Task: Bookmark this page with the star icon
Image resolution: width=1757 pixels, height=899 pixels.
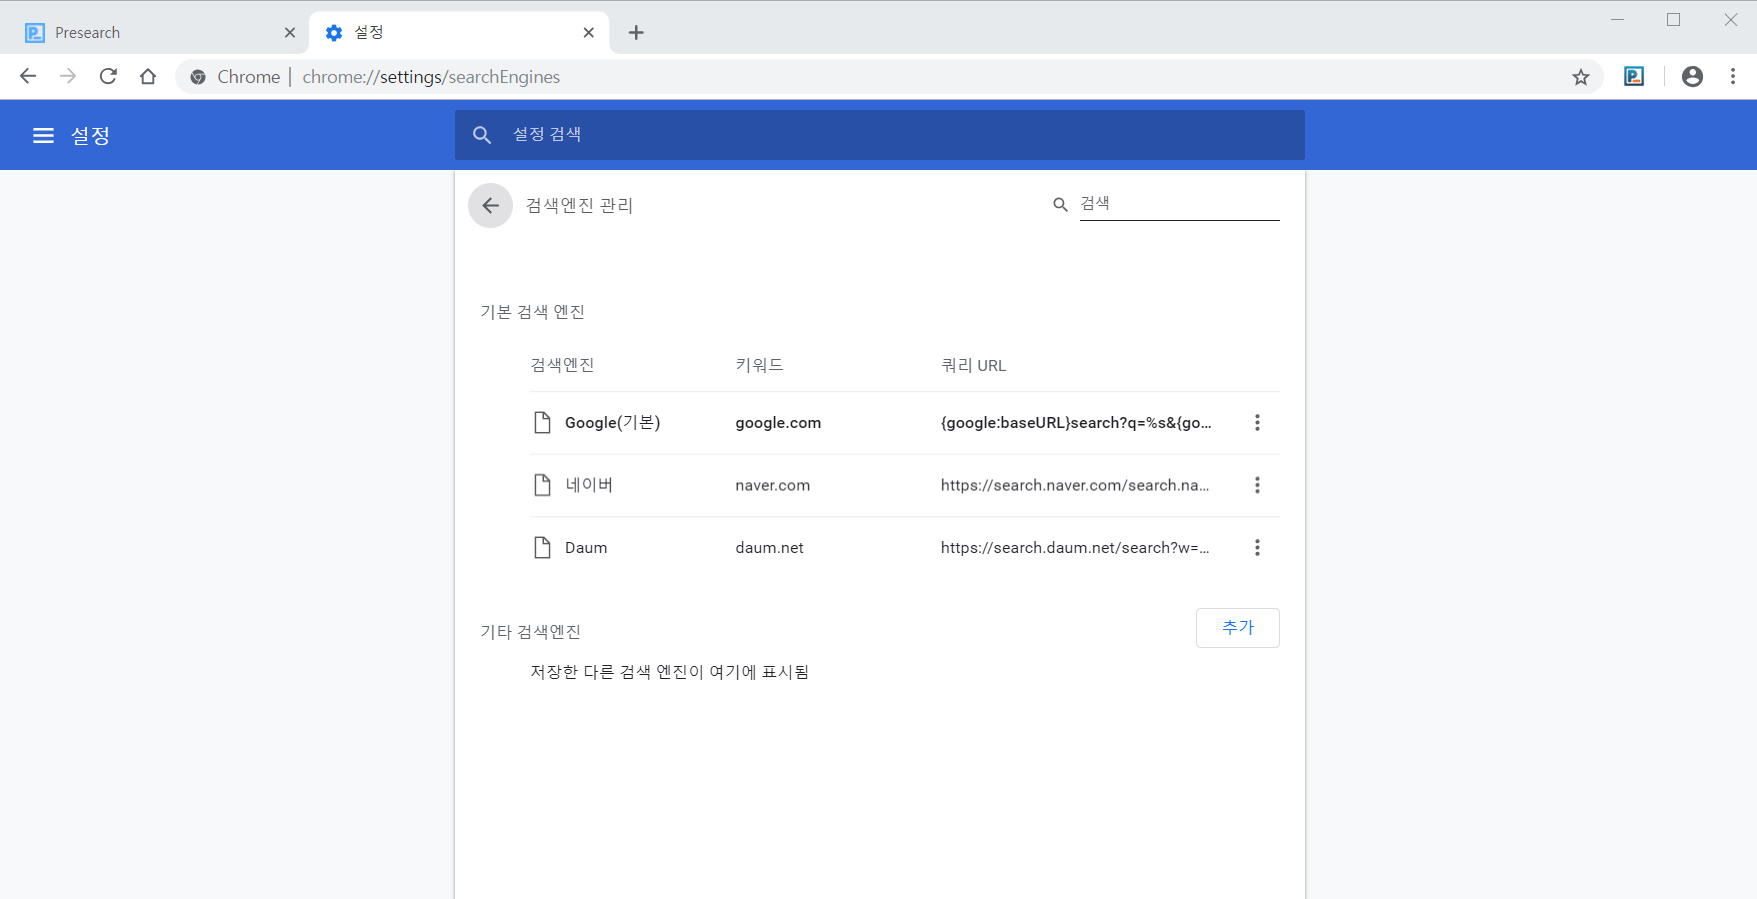Action: [x=1581, y=77]
